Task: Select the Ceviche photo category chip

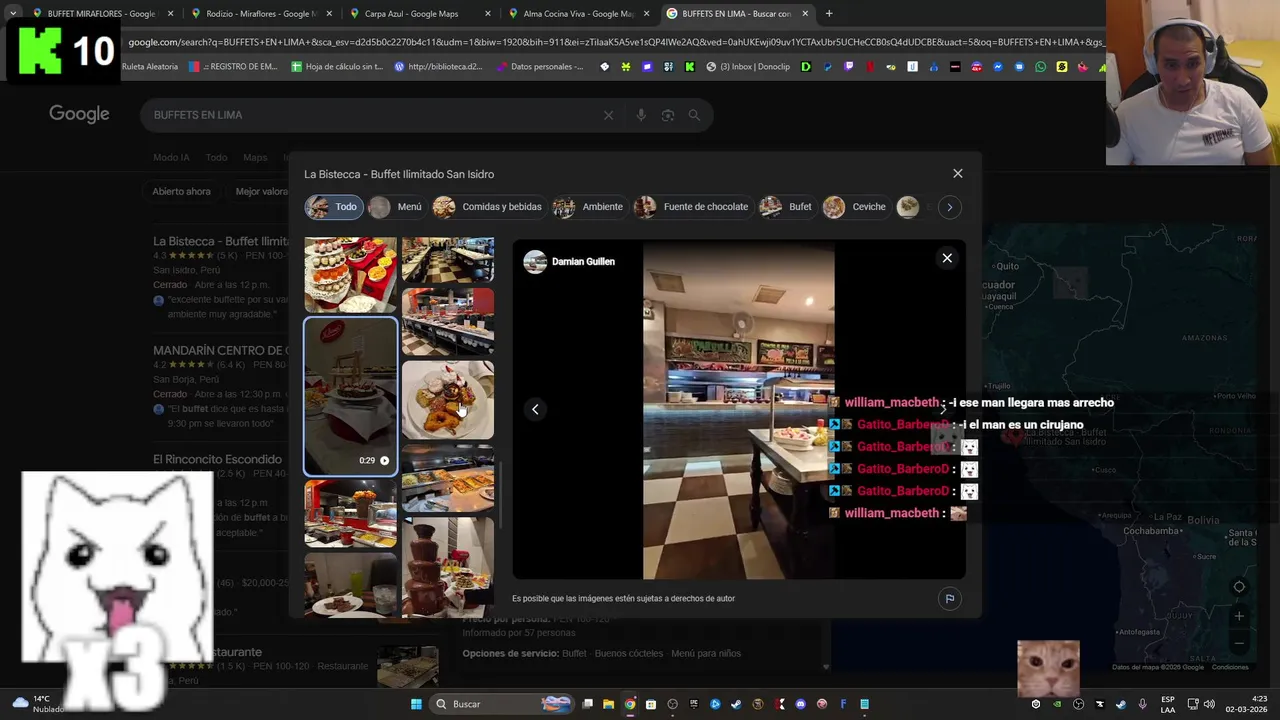Action: click(855, 207)
